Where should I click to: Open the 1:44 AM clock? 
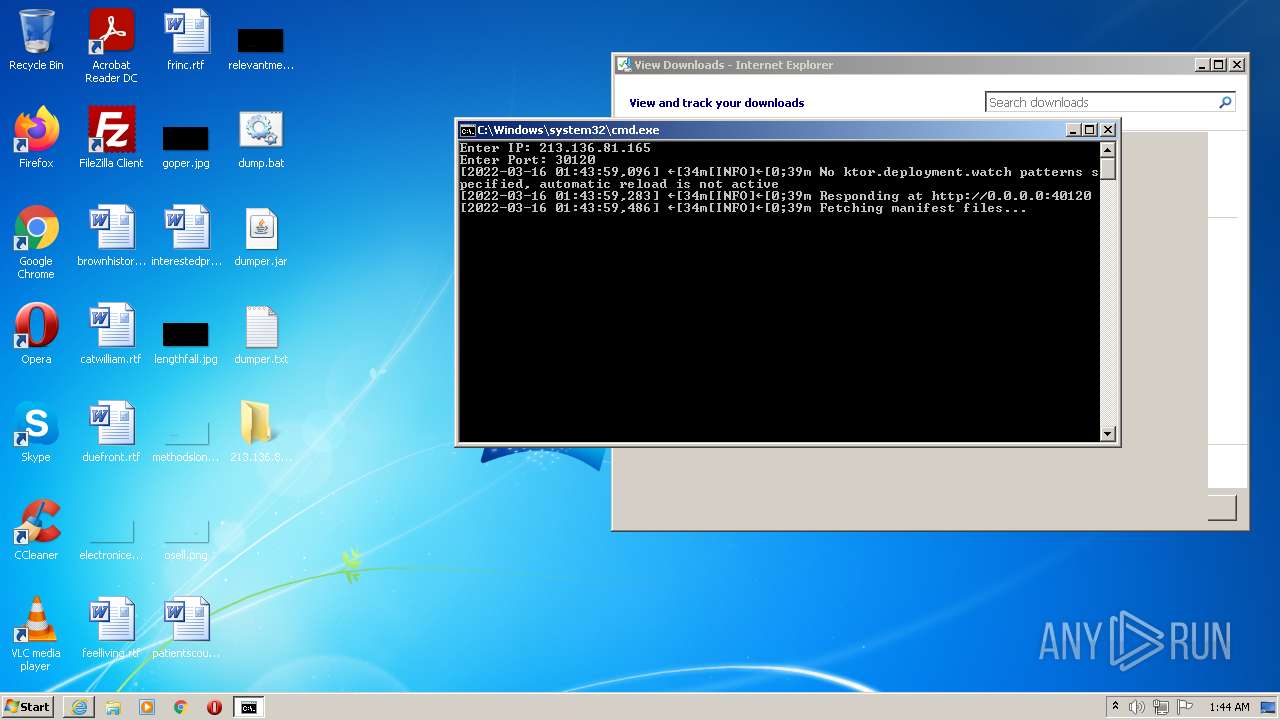coord(1229,707)
